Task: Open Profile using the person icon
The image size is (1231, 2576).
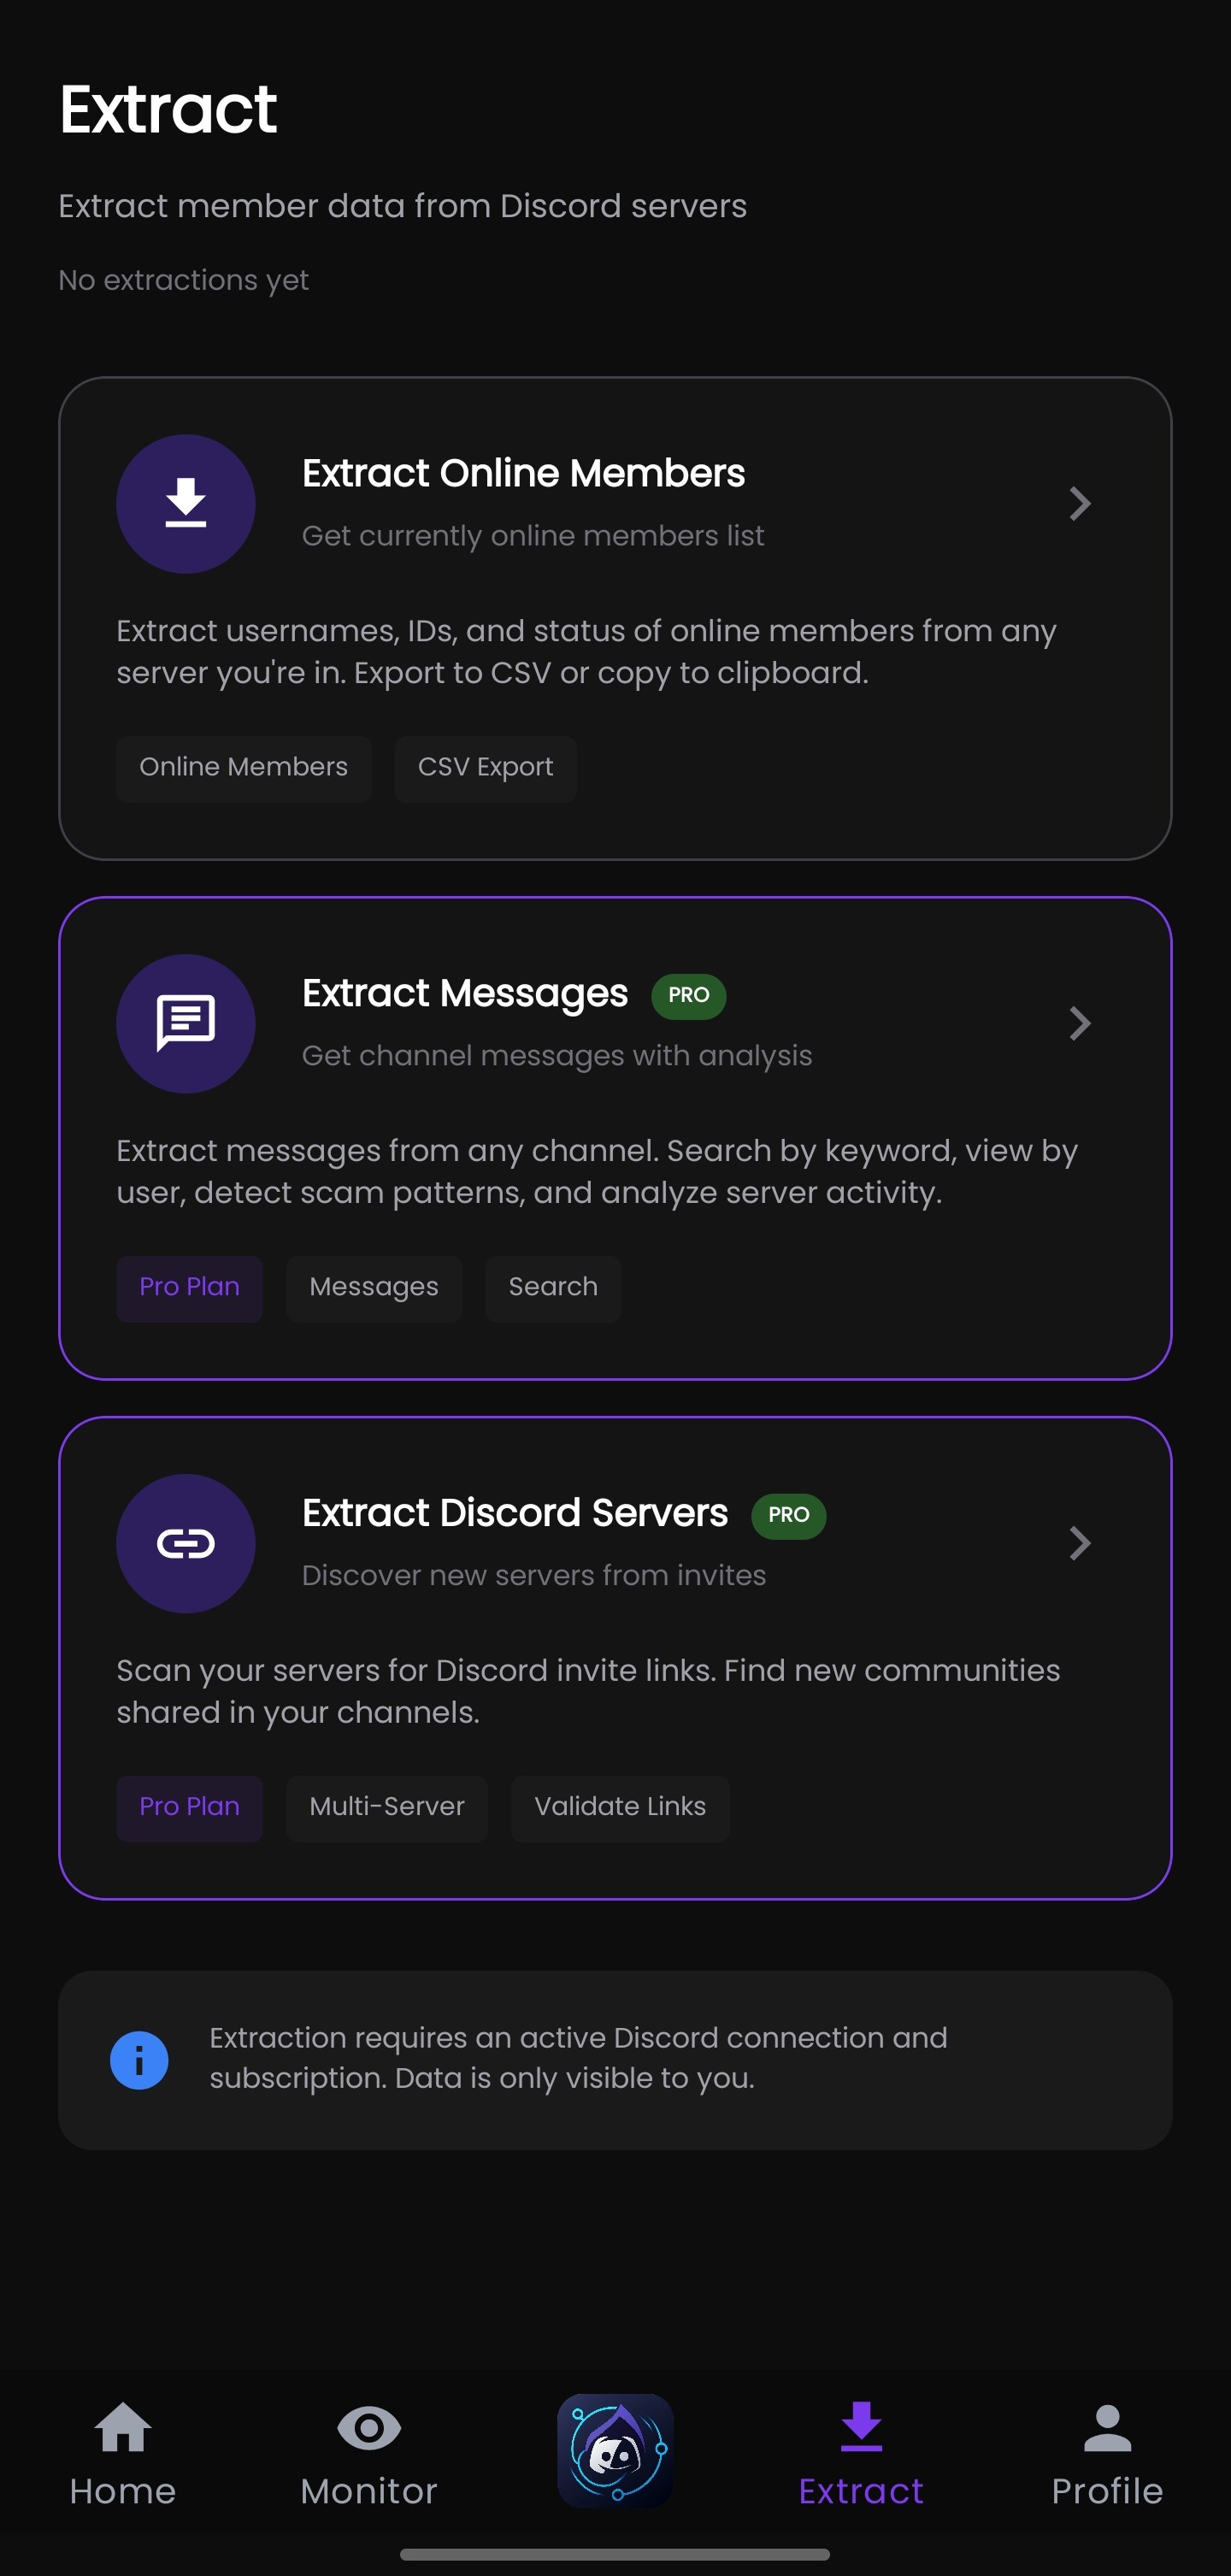Action: [1106, 2428]
